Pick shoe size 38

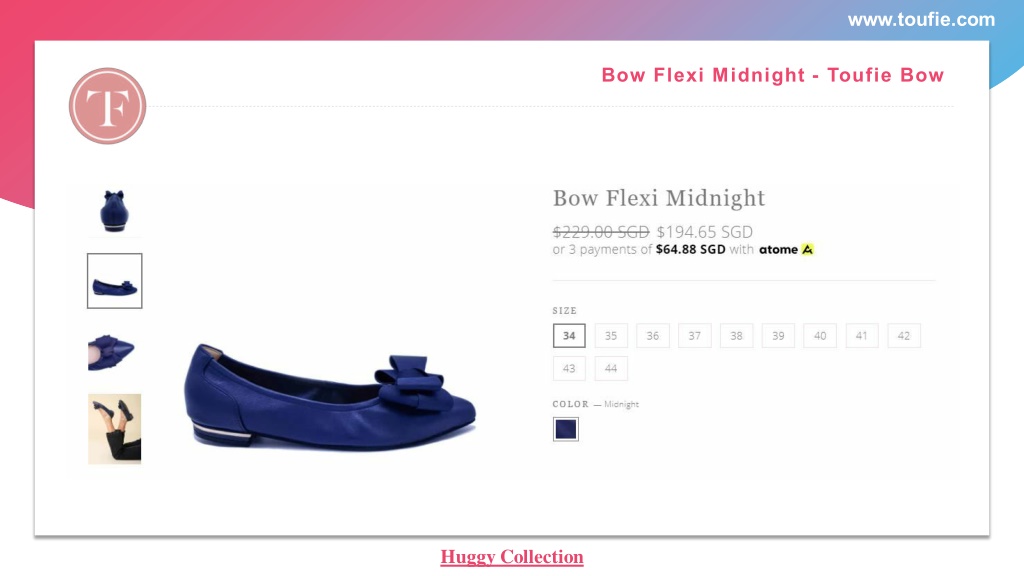coord(737,336)
